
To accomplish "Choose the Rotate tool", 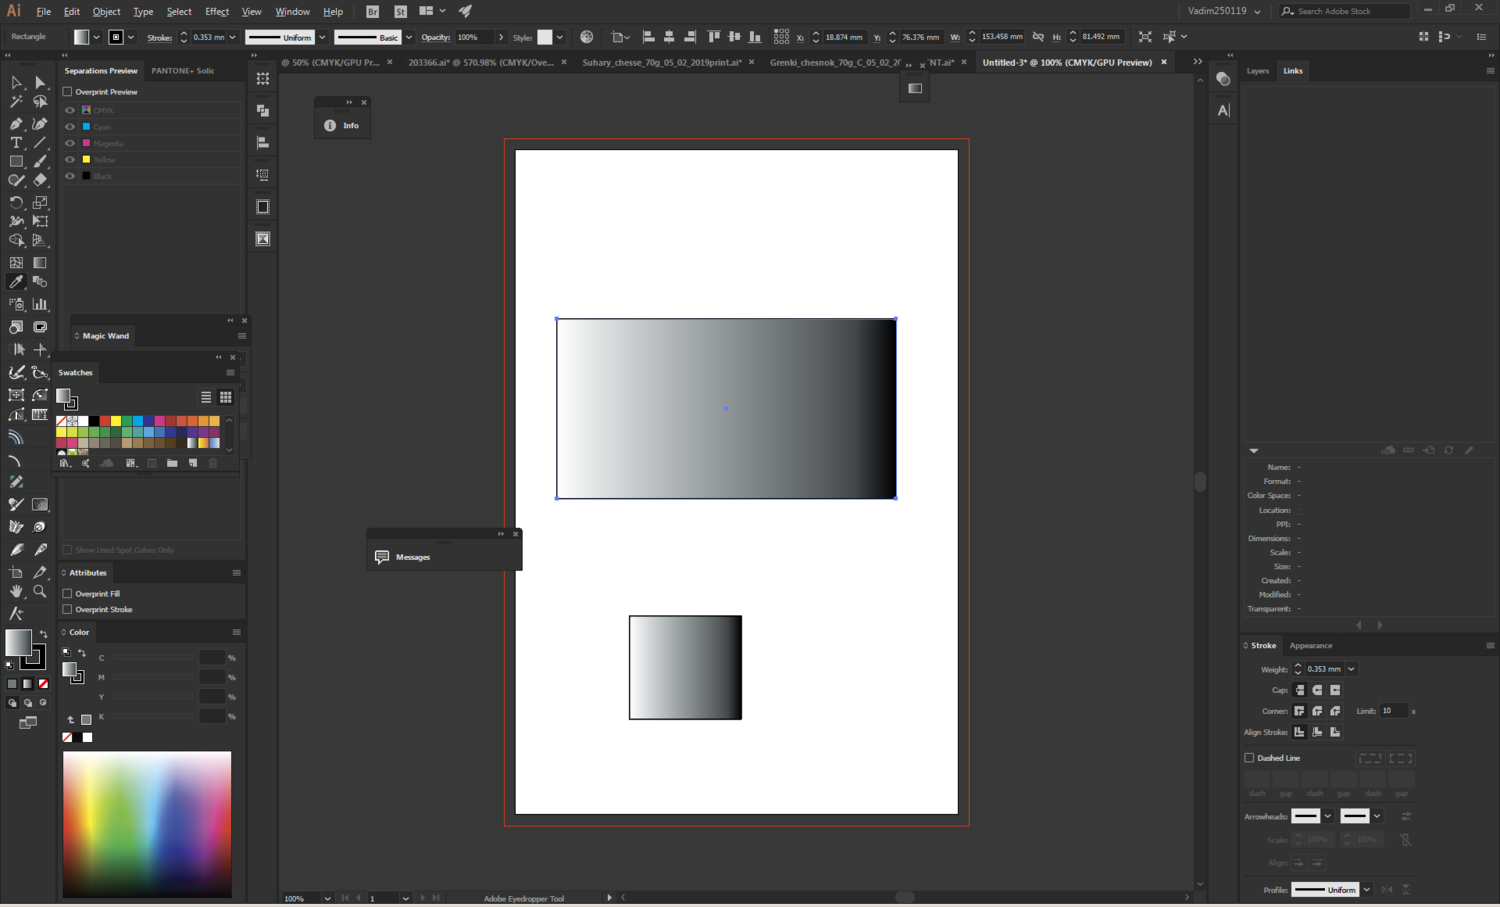I will tap(16, 202).
